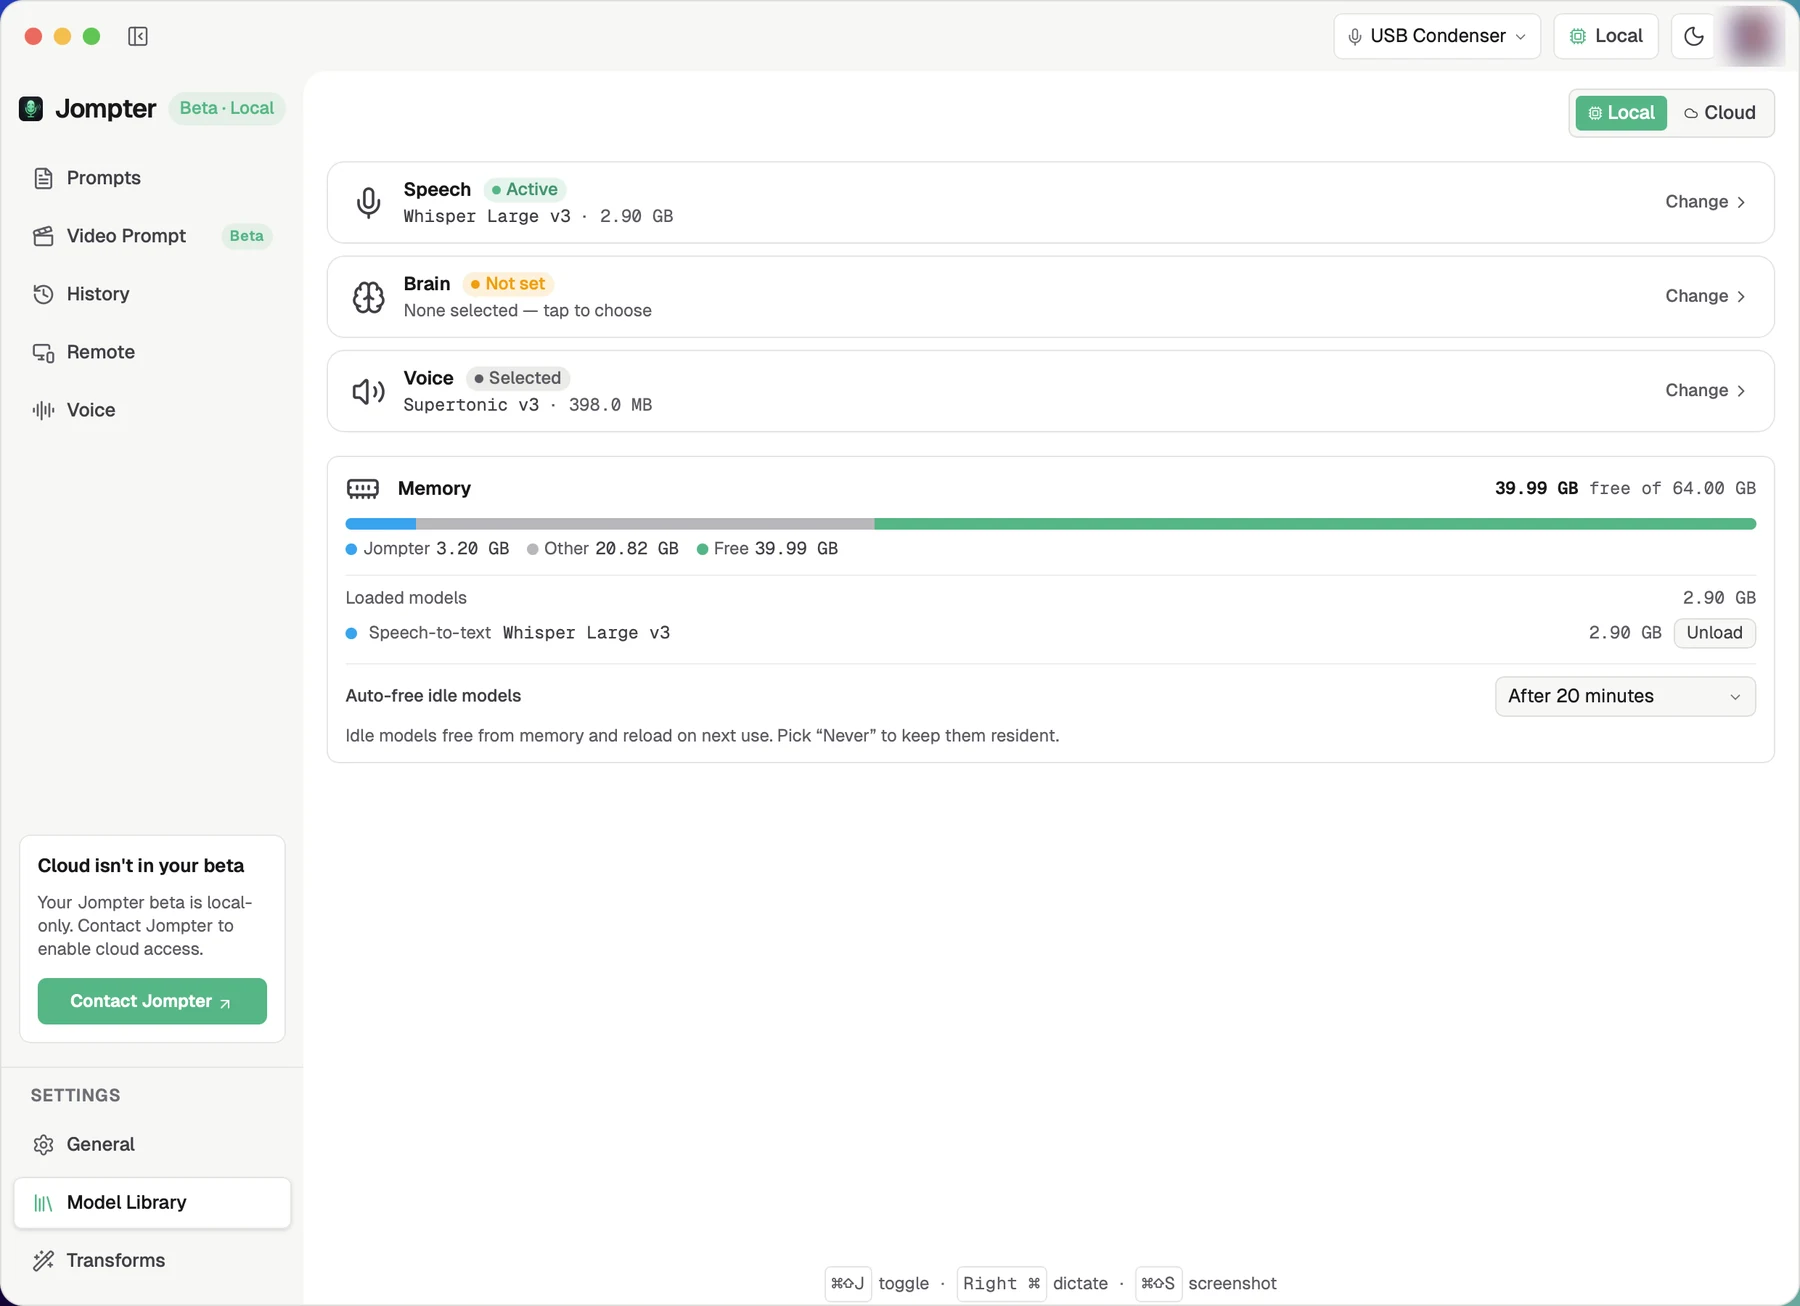Unload the Whisper Large v3 model
This screenshot has height=1306, width=1800.
[1714, 633]
